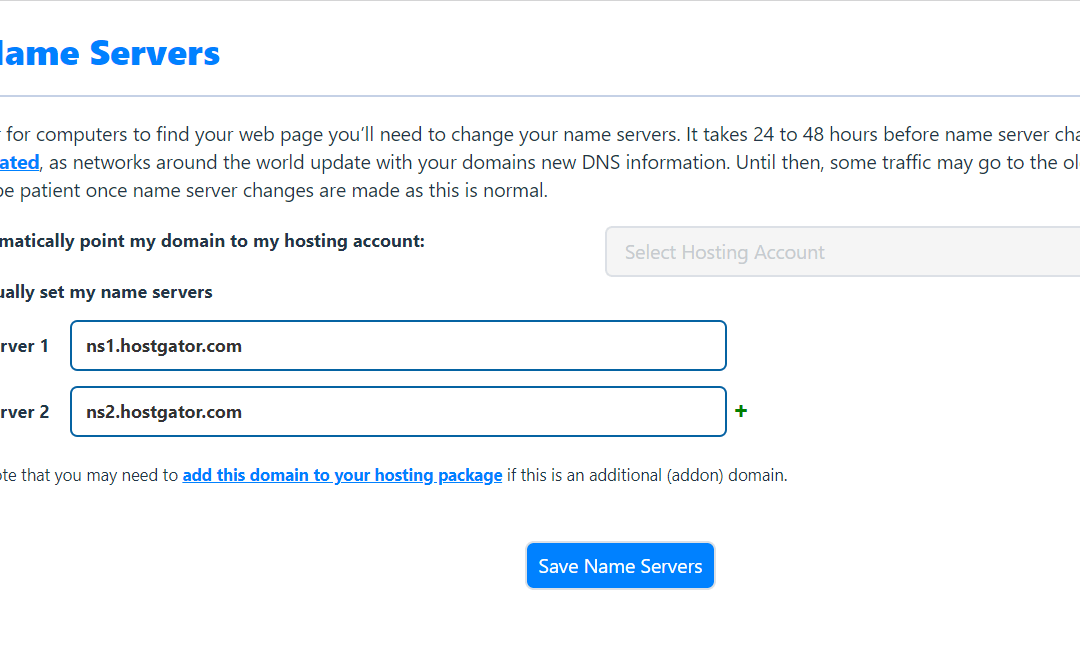The image size is (1080, 672).
Task: Focus the ns2.hostgator.com name server field
Action: (x=398, y=412)
